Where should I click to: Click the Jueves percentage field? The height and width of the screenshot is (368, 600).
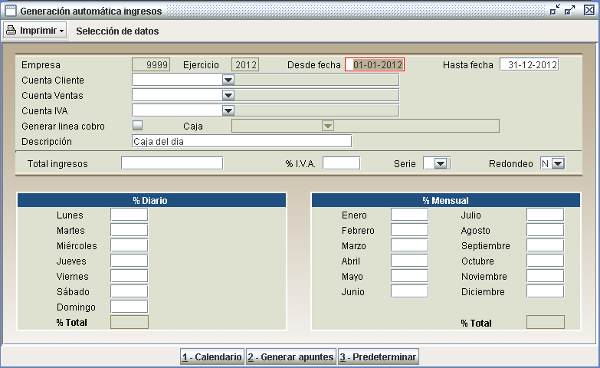point(129,261)
